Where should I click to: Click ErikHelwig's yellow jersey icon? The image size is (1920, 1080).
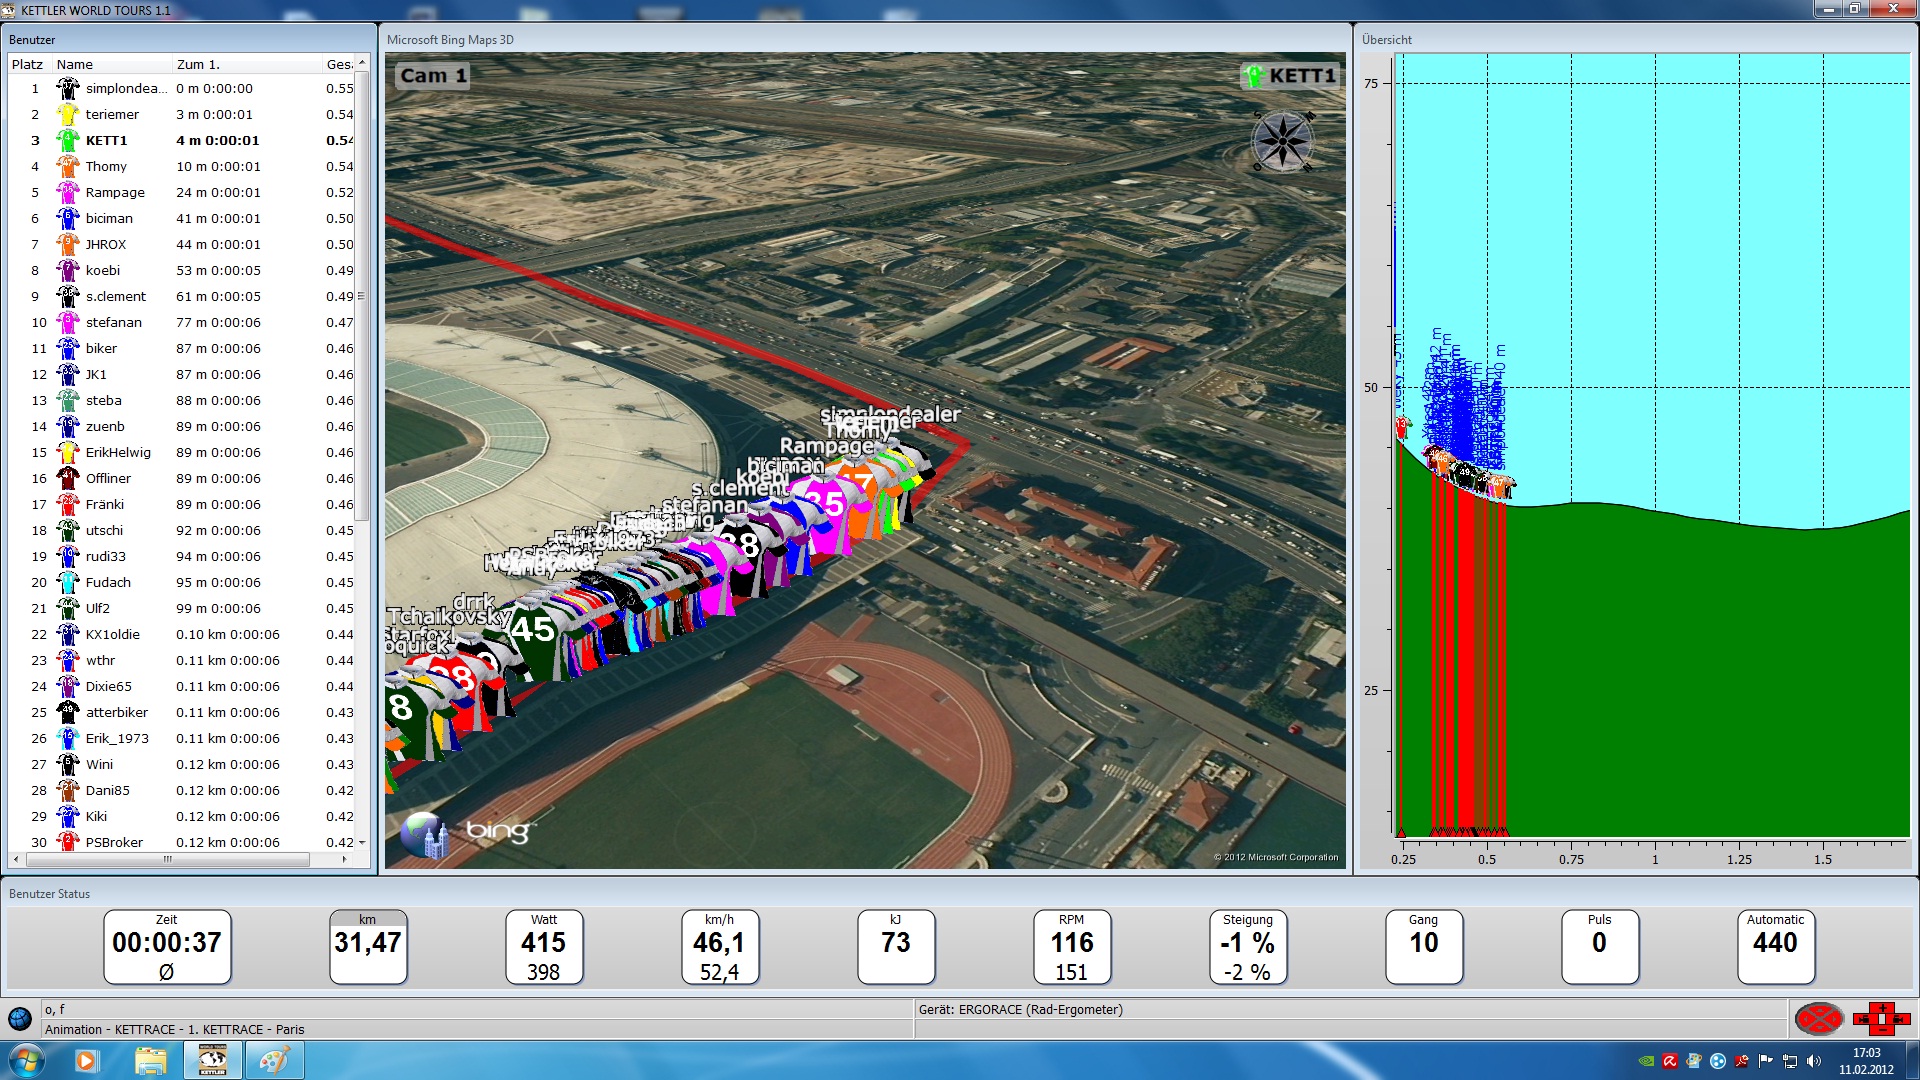[x=68, y=452]
